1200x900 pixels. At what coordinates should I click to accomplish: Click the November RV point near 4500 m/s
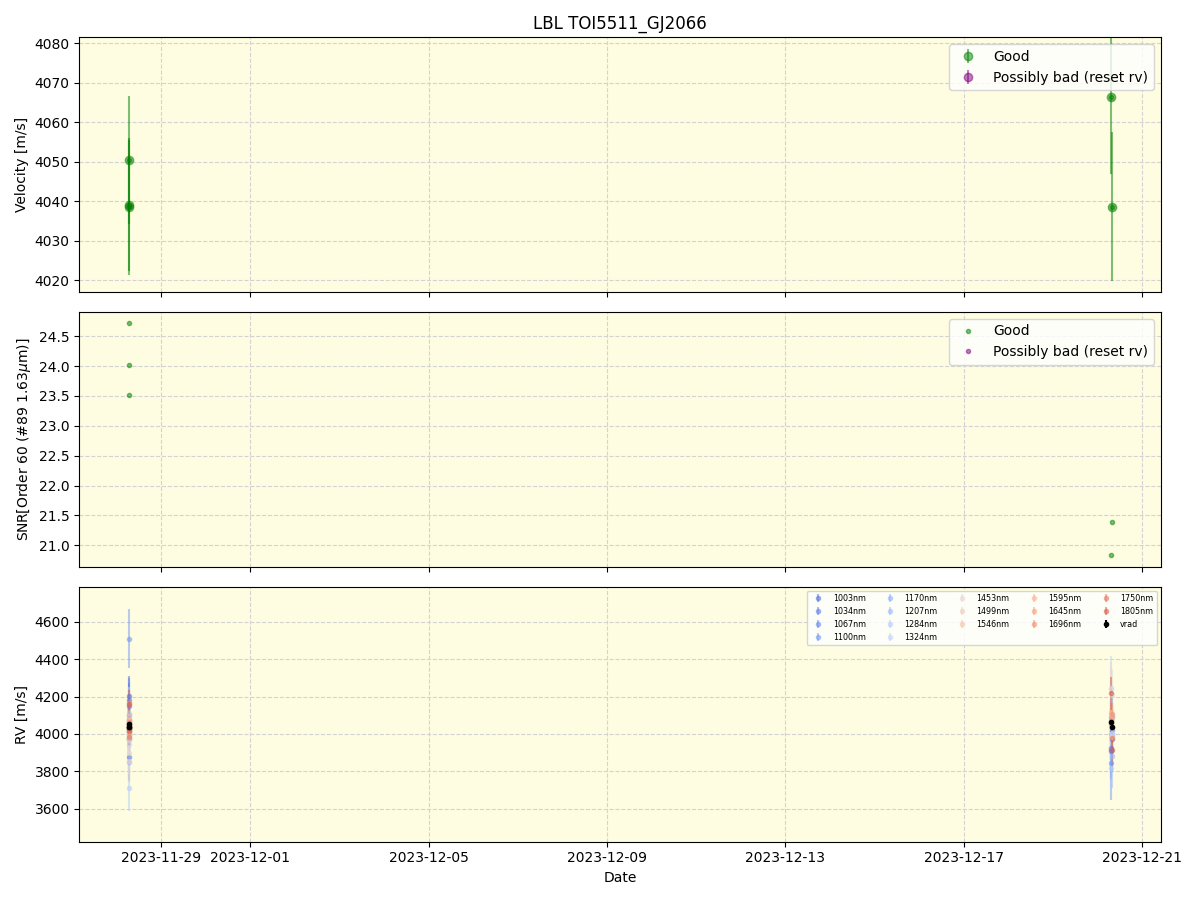tap(129, 639)
